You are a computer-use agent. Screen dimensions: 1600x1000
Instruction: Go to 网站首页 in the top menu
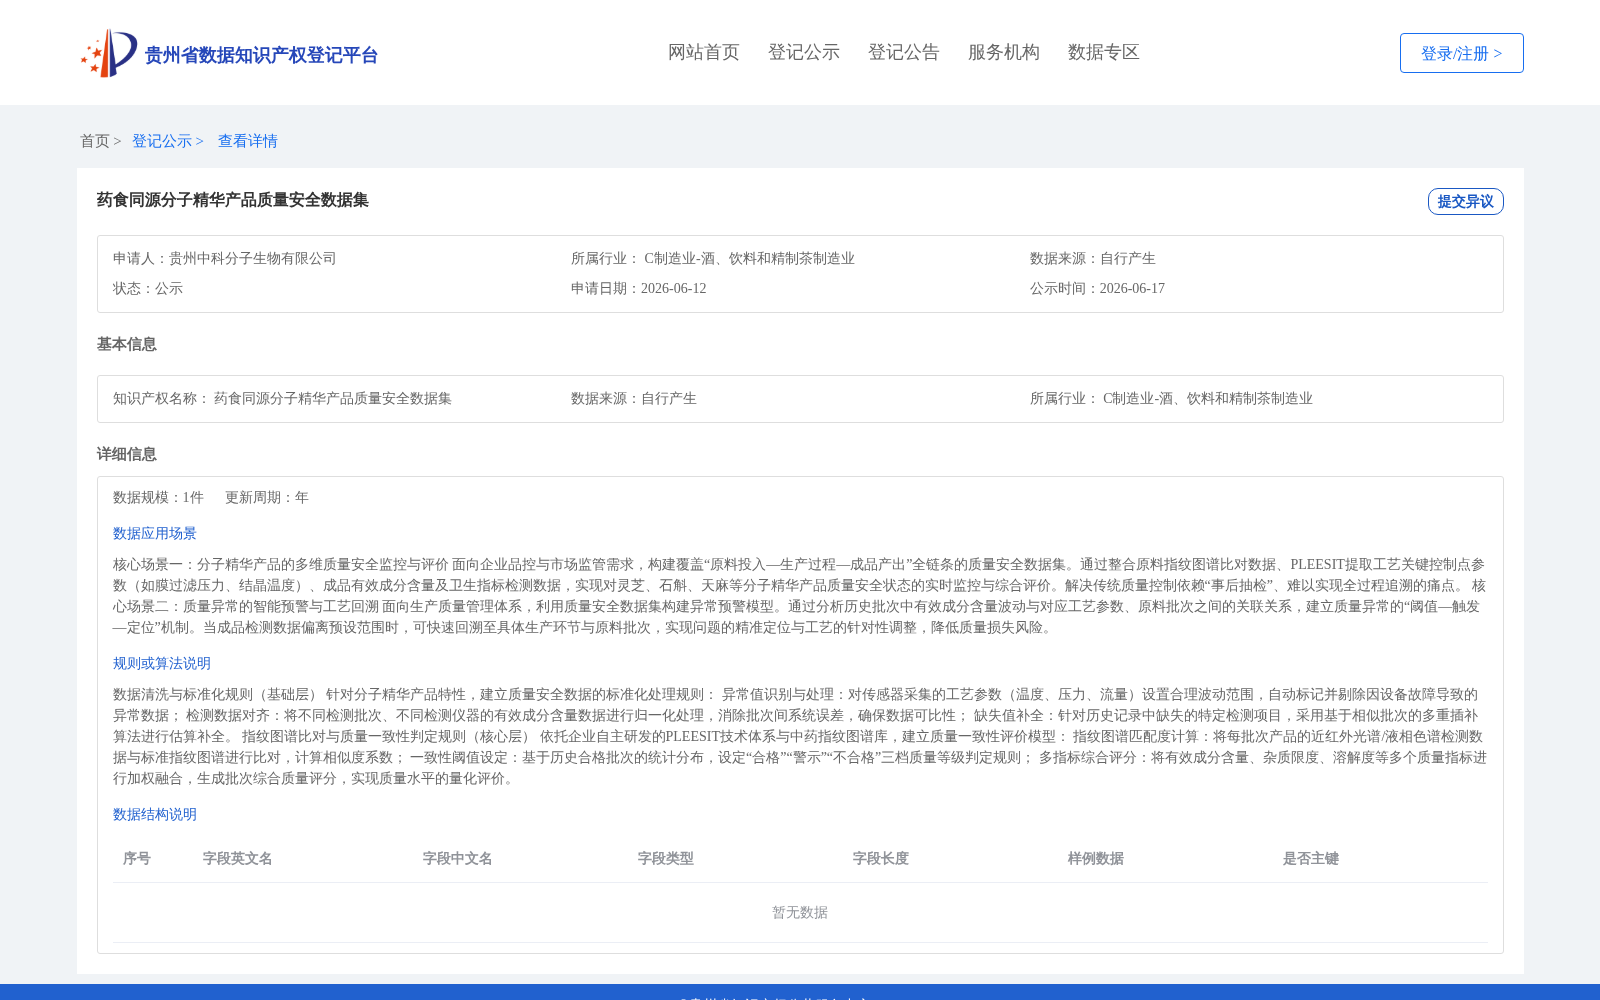[704, 52]
